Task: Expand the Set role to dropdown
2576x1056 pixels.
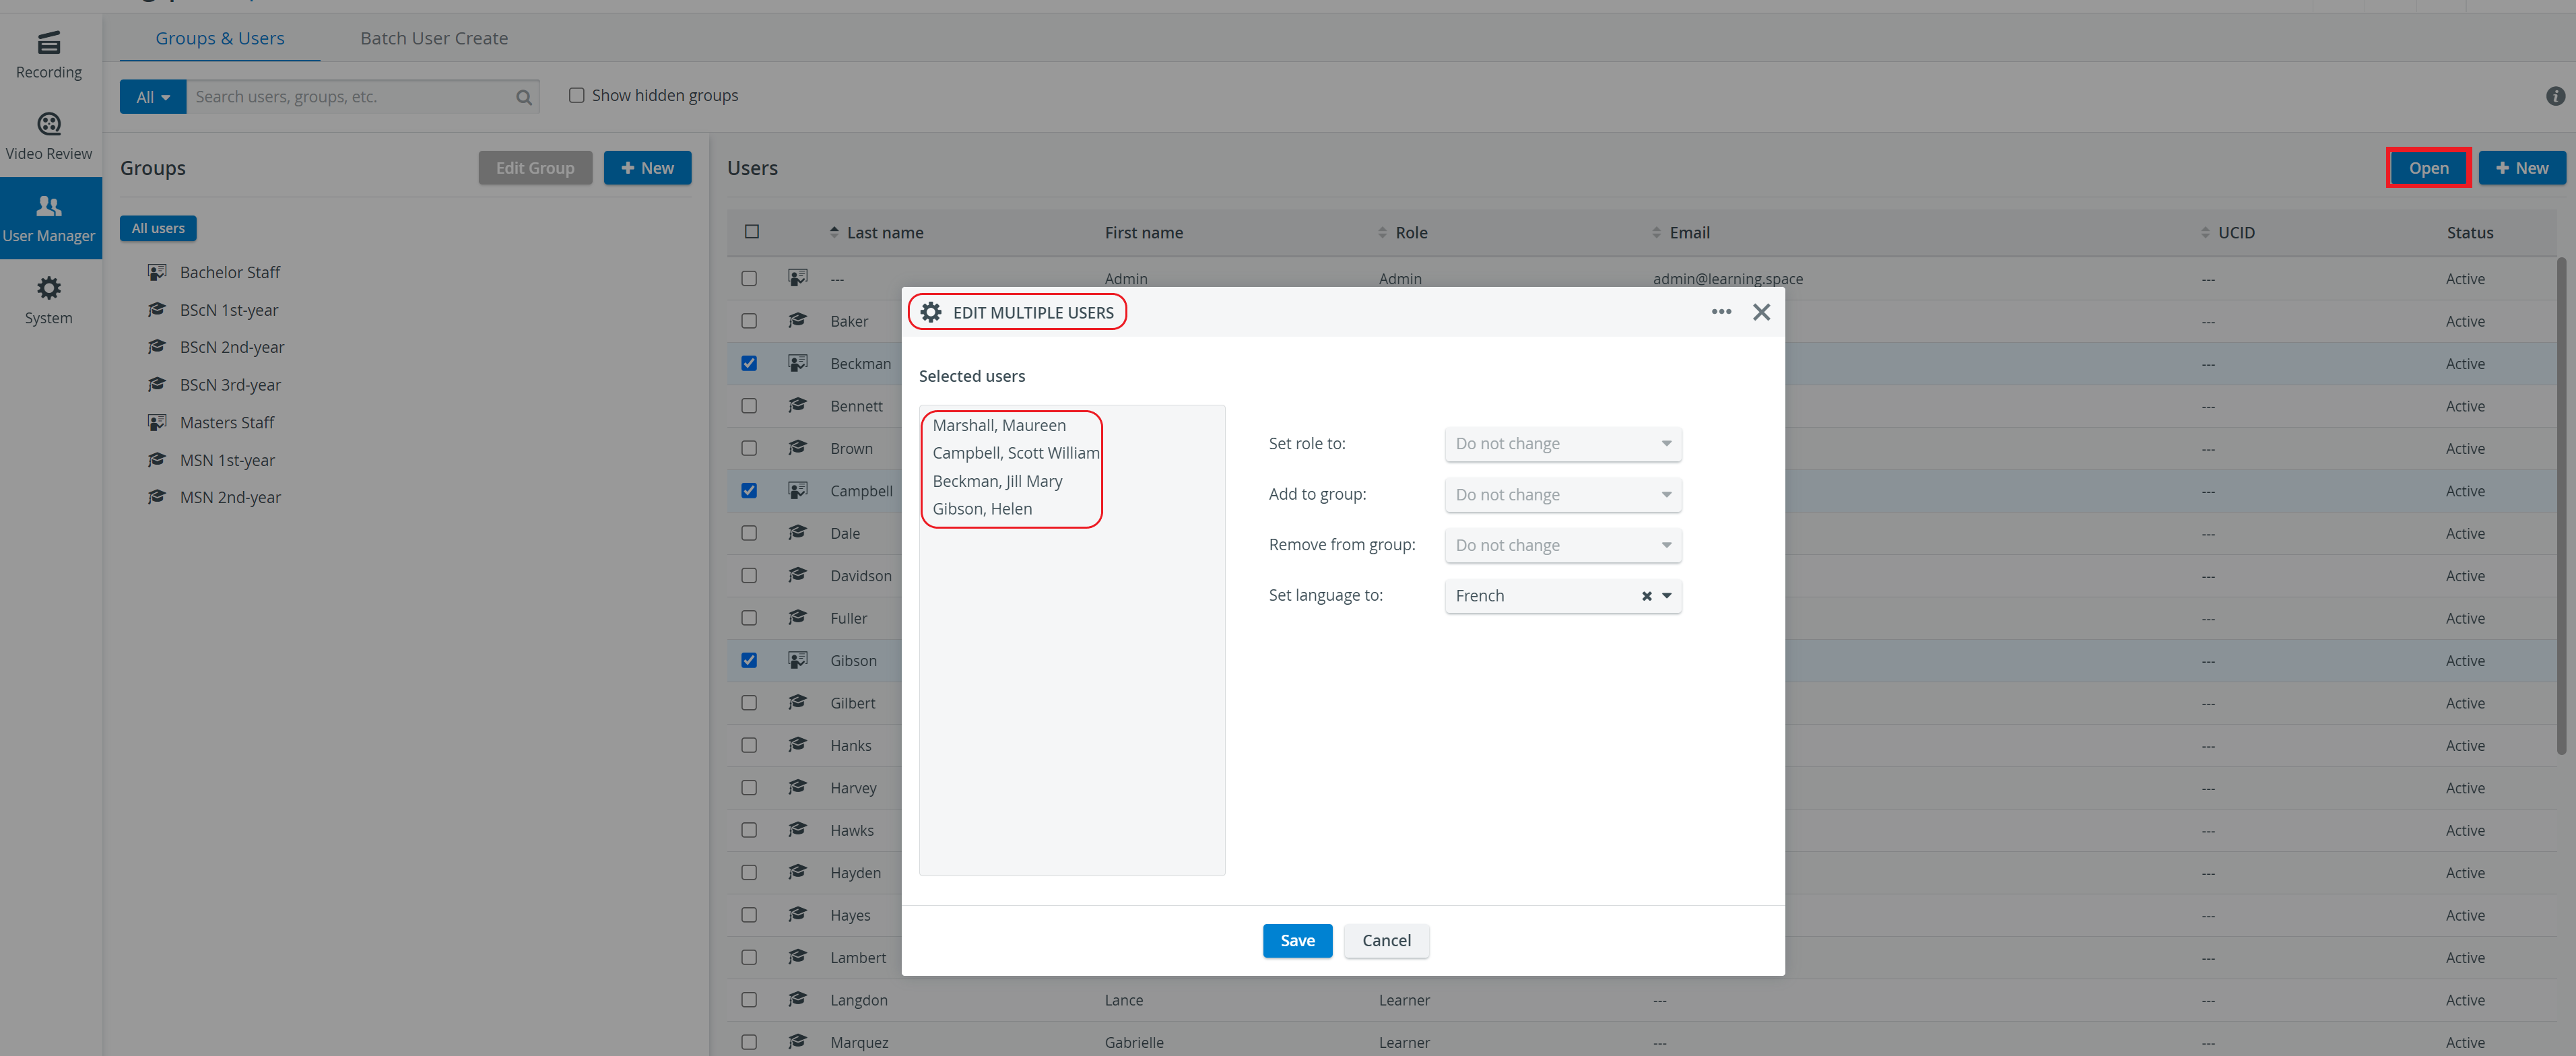Action: (x=1562, y=444)
